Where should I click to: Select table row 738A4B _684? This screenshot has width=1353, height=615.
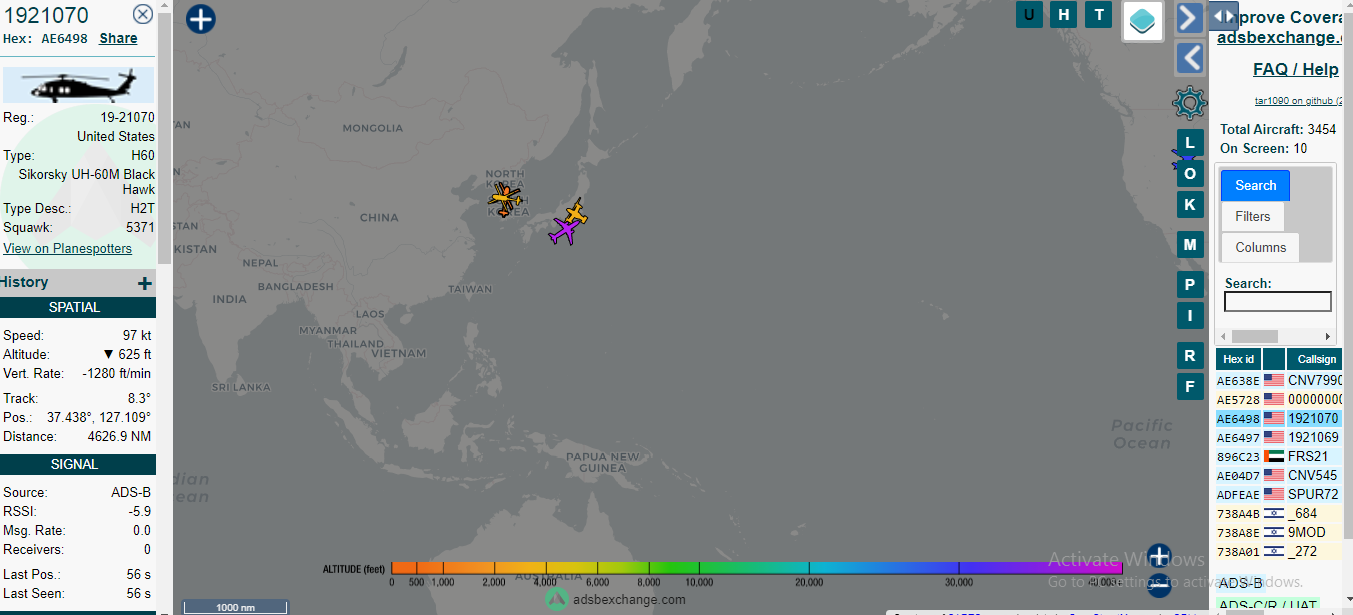(1279, 513)
